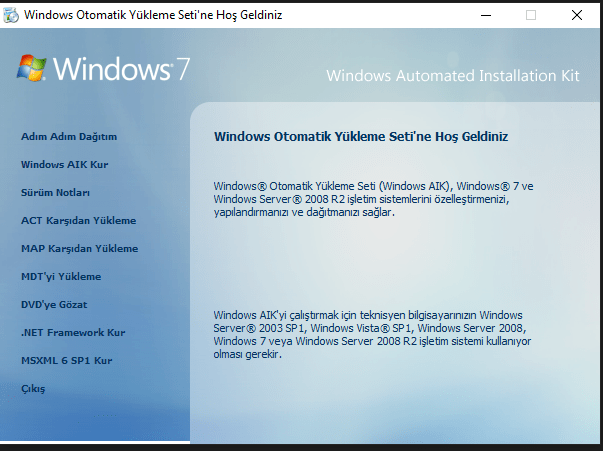The height and width of the screenshot is (451, 603).
Task: Exit the setup with Çıkış
Action: [x=33, y=389]
